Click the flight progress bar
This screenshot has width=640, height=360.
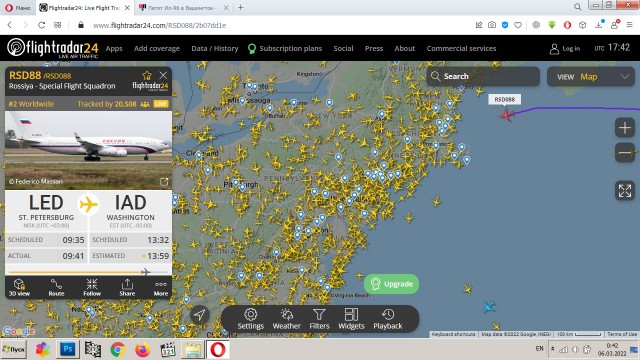pyautogui.click(x=88, y=272)
